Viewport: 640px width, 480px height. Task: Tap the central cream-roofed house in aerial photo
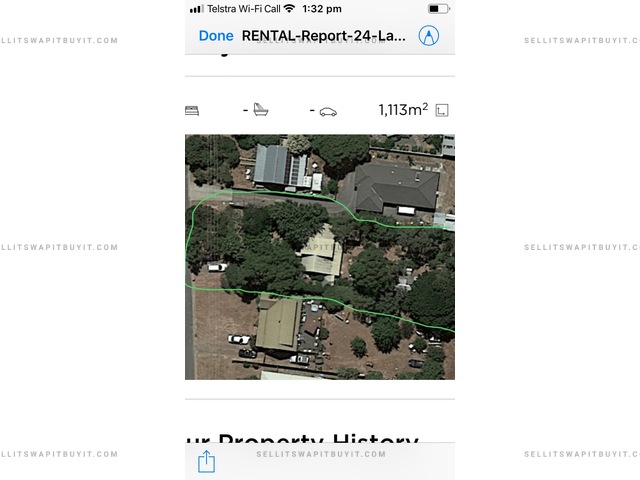pos(320,255)
